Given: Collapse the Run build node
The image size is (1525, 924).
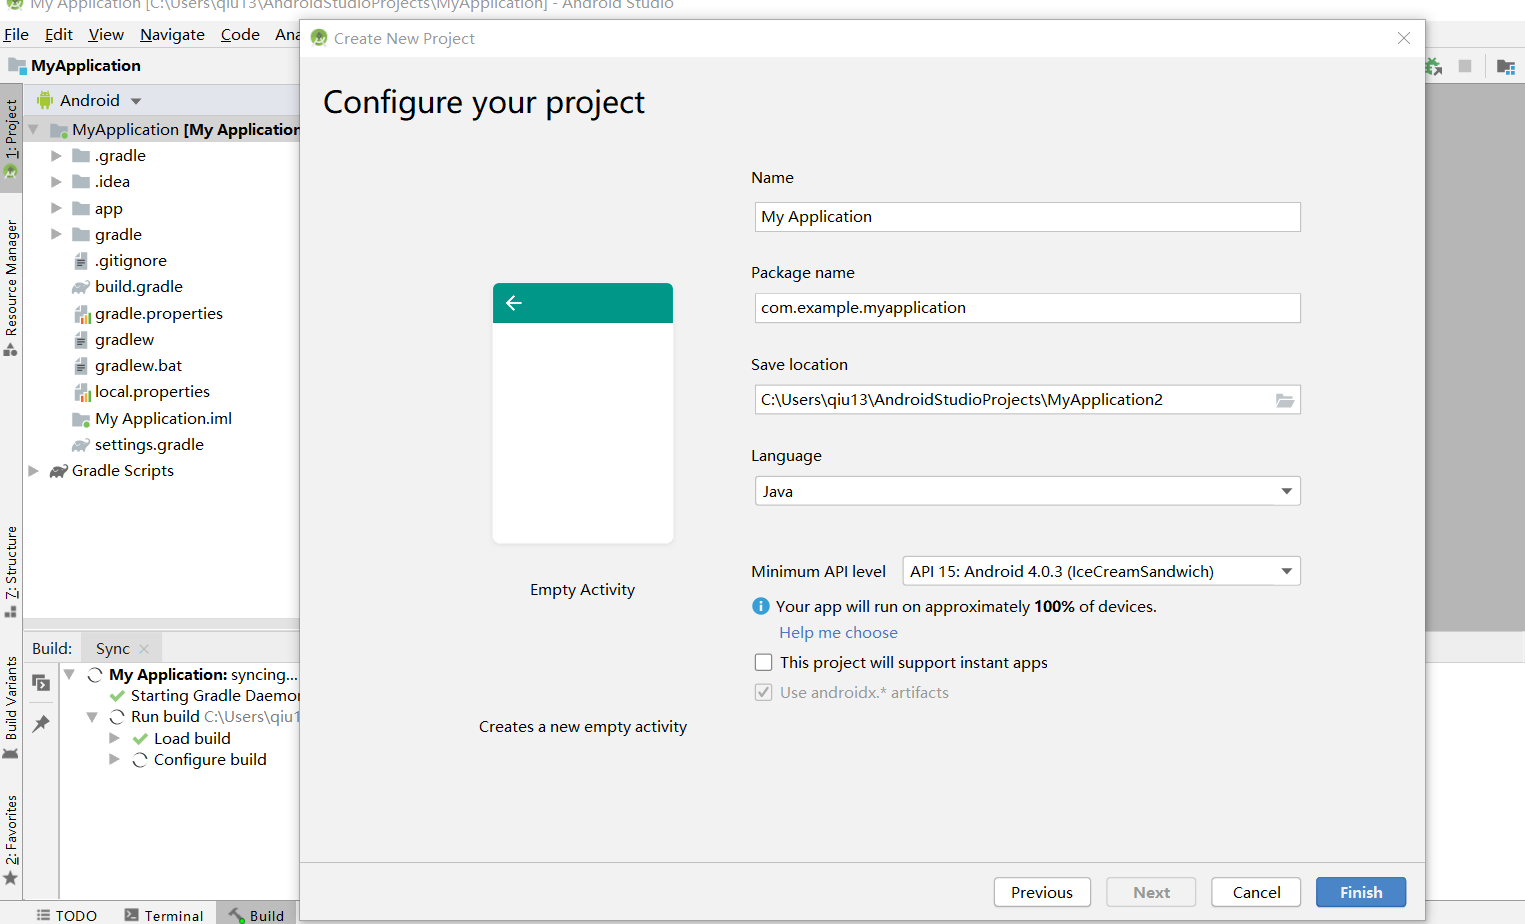Looking at the screenshot, I should [92, 717].
